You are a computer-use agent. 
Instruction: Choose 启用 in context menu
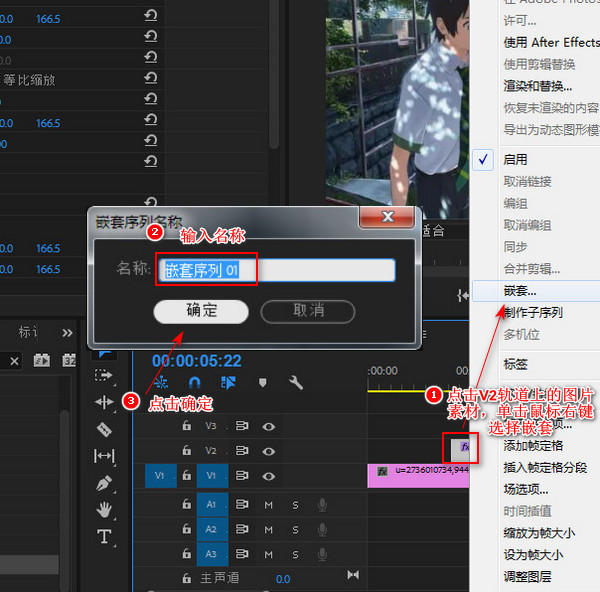[x=515, y=159]
